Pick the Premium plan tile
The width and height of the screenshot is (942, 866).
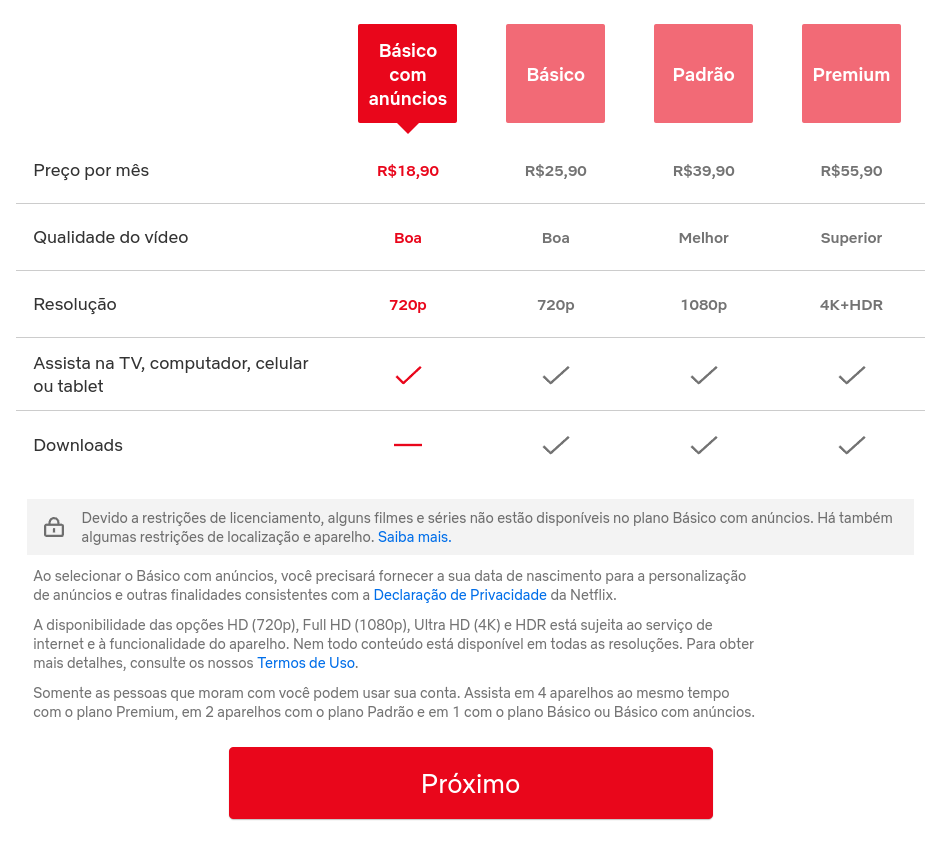coord(851,74)
